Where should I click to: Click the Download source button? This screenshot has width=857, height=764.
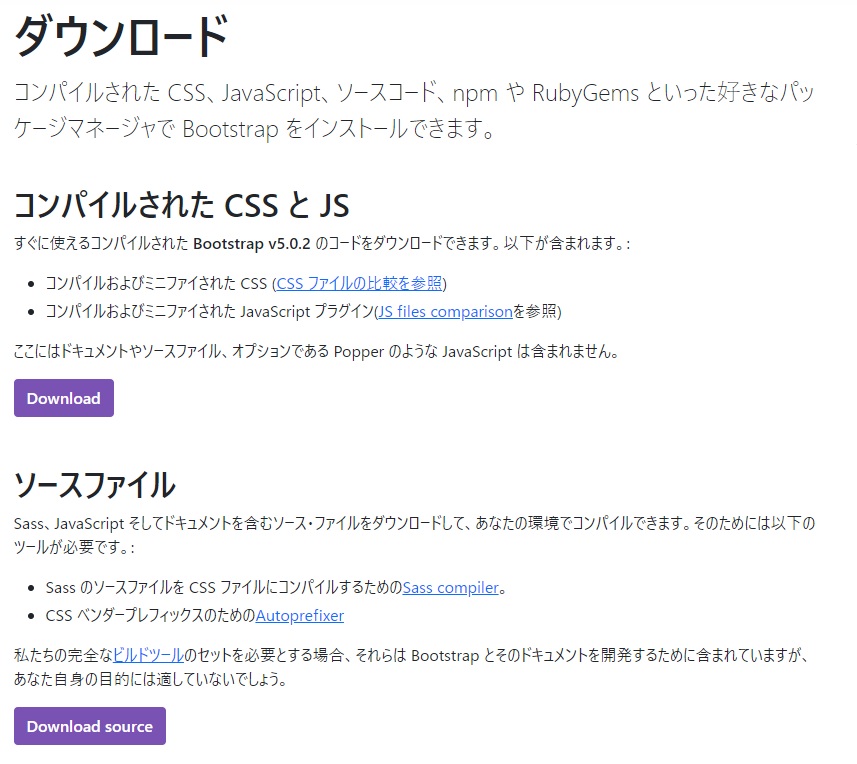click(x=90, y=726)
